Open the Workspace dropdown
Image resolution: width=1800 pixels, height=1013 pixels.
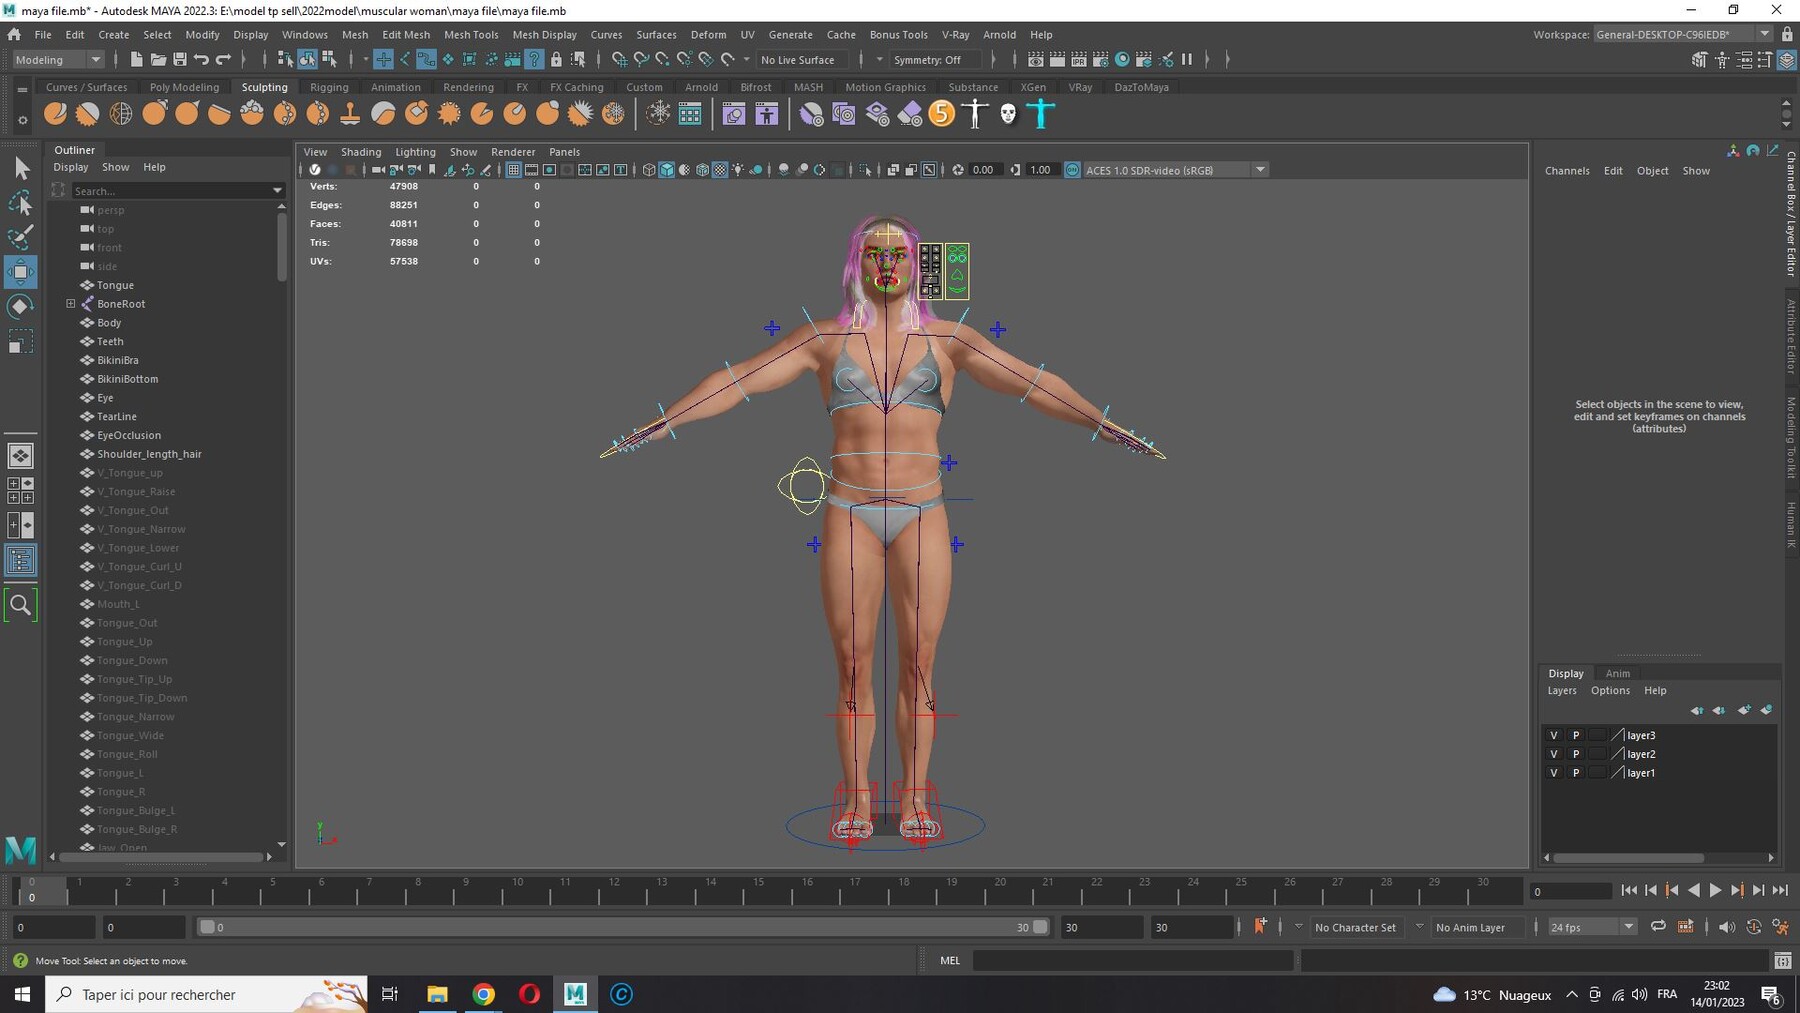tap(1683, 34)
